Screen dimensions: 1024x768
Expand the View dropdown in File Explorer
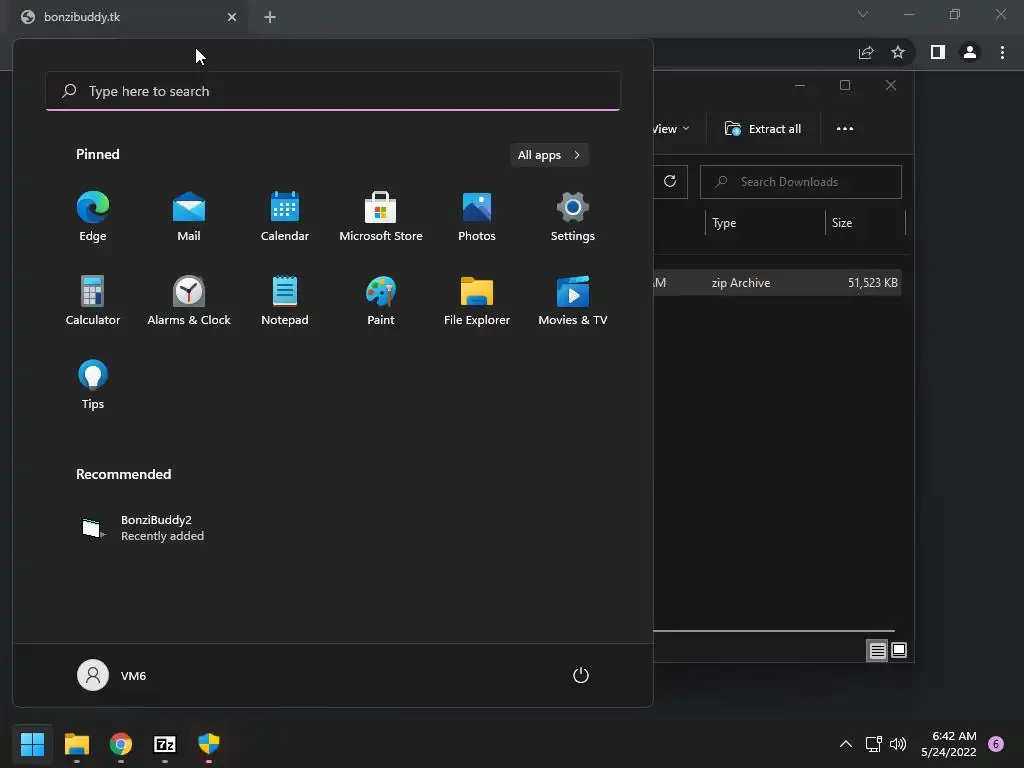pyautogui.click(x=671, y=129)
